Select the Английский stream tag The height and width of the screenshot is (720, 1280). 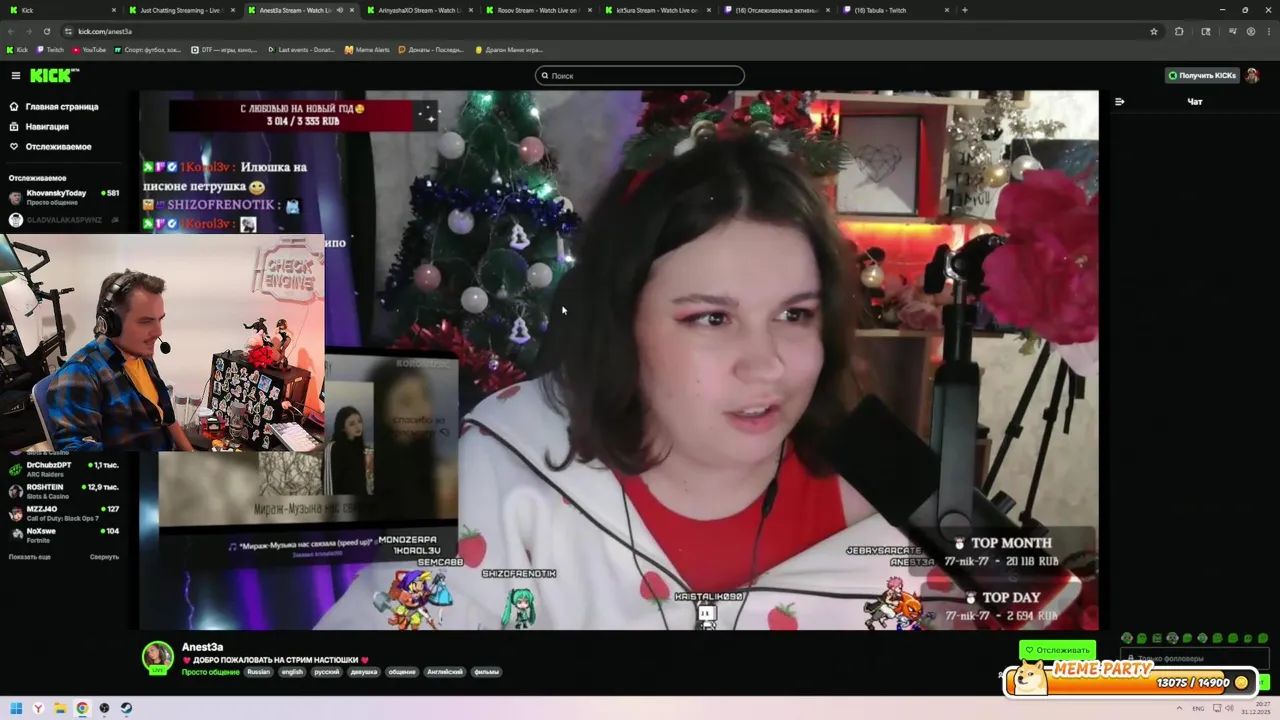[x=446, y=672]
